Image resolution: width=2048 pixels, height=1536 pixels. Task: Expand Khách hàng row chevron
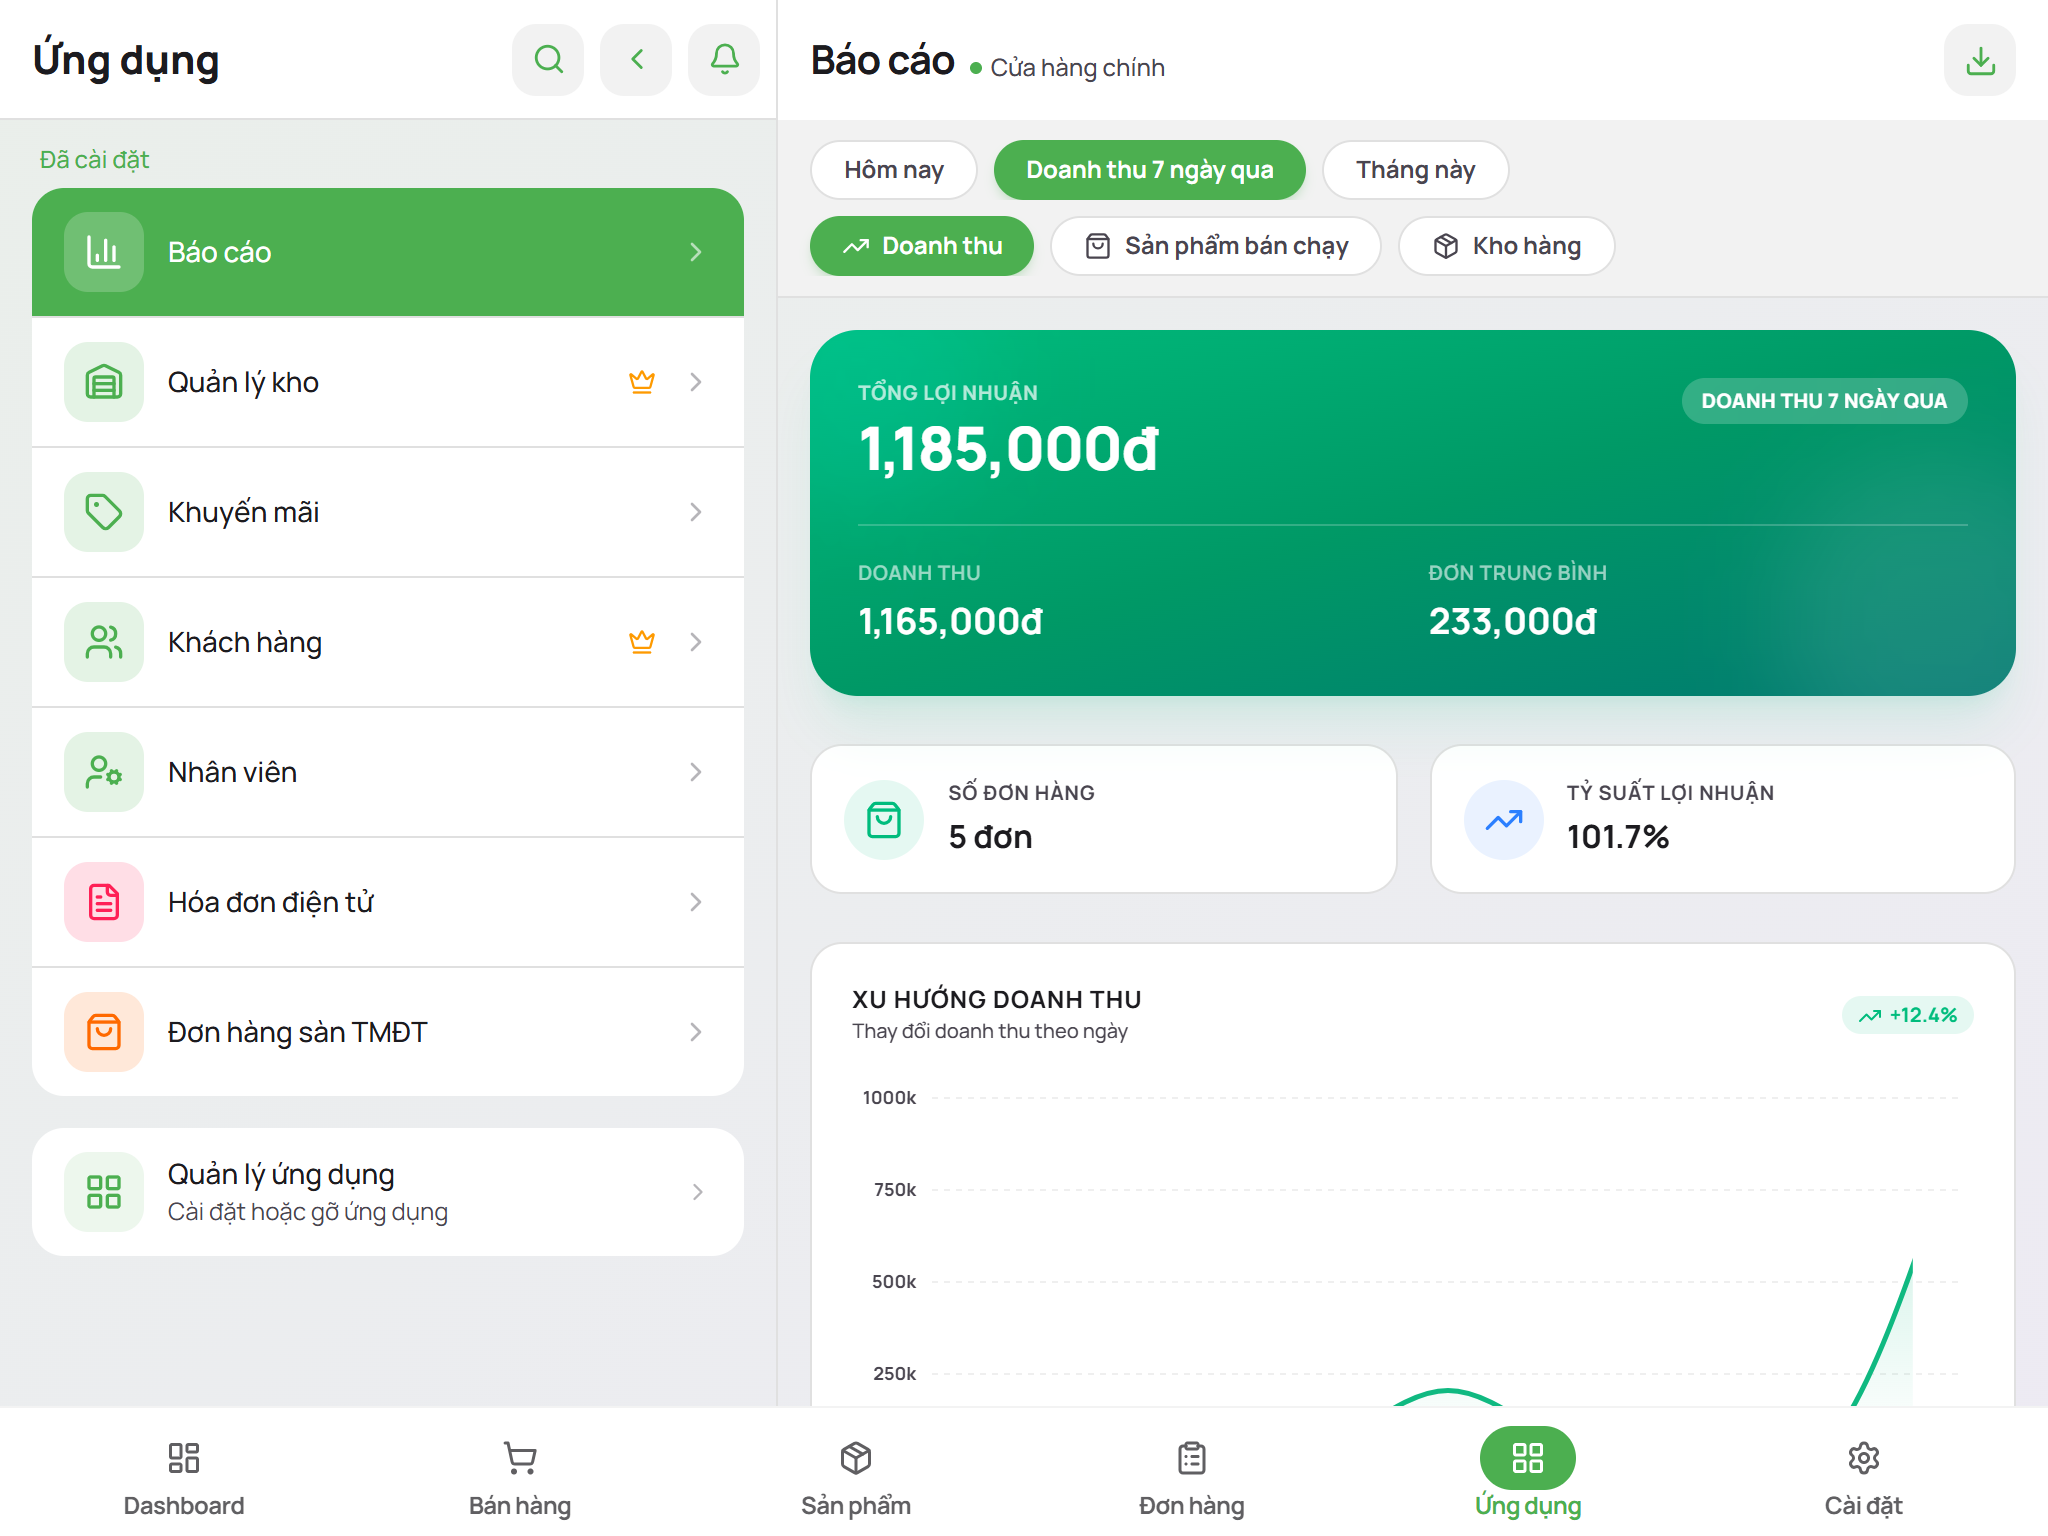point(696,642)
